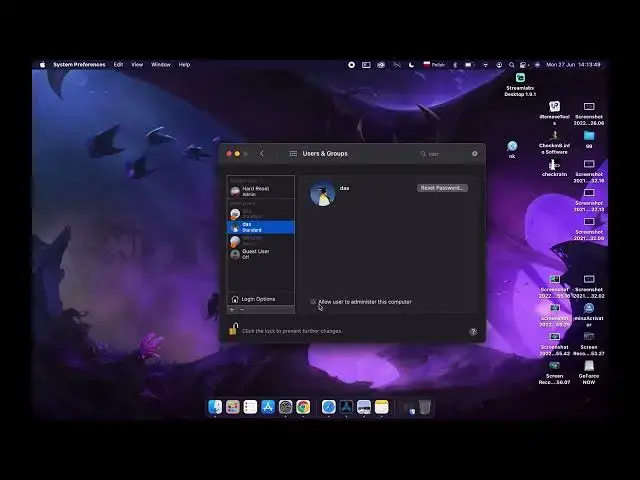Screen dimensions: 640x480
Task: Open Safari from the Dock
Action: [x=329, y=407]
